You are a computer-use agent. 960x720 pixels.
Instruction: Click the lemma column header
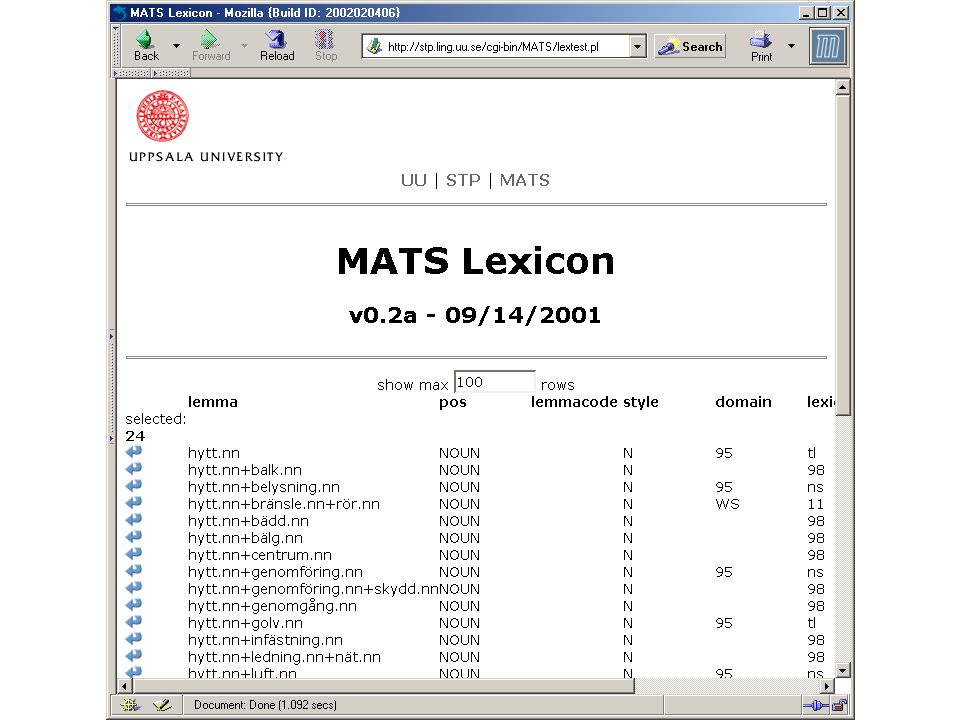click(x=212, y=402)
